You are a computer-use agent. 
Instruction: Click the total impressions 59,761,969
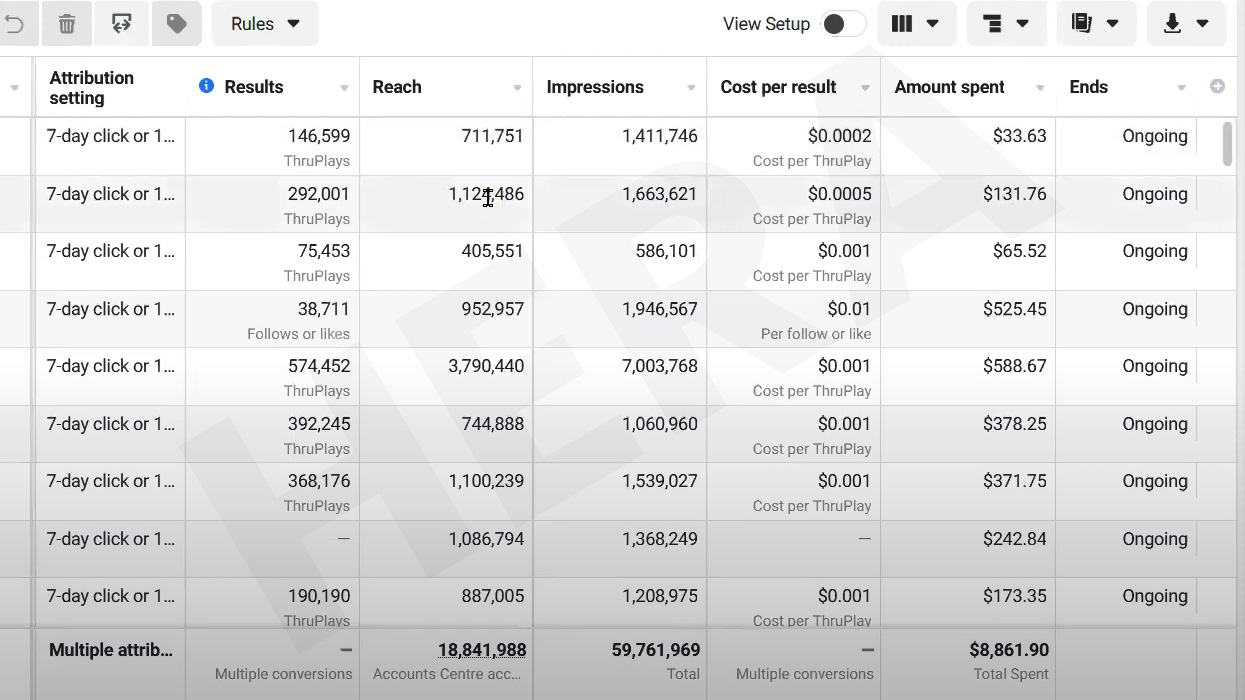(x=656, y=650)
